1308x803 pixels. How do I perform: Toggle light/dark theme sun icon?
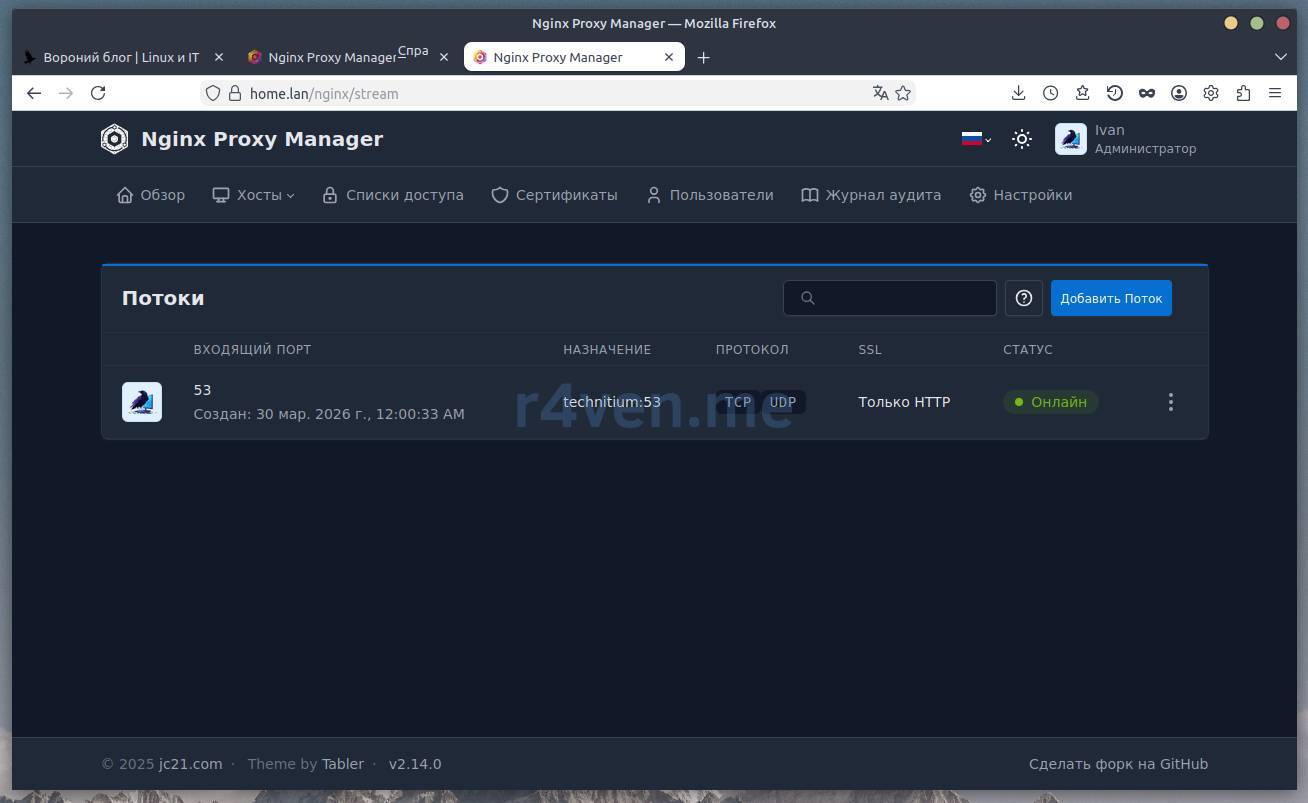pyautogui.click(x=1021, y=139)
